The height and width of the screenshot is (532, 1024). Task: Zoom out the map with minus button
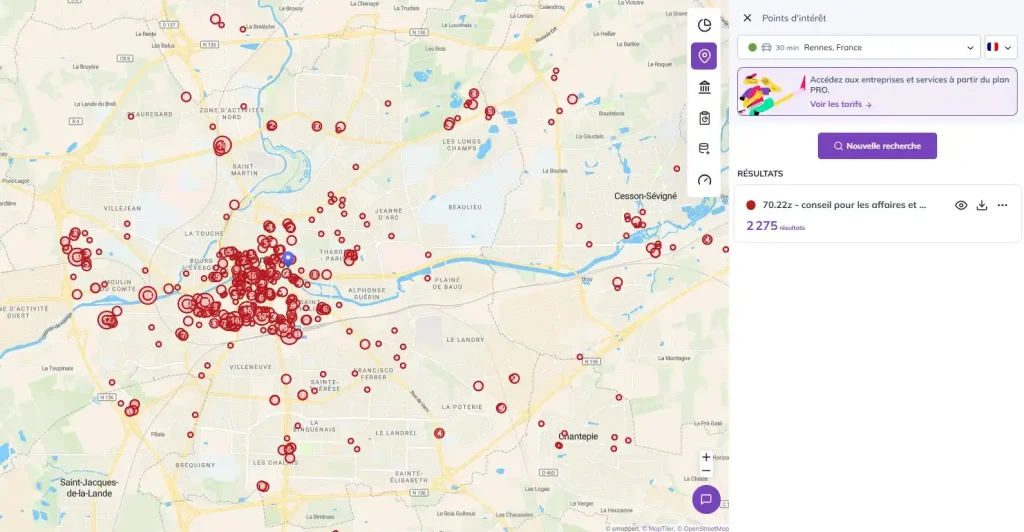click(706, 471)
